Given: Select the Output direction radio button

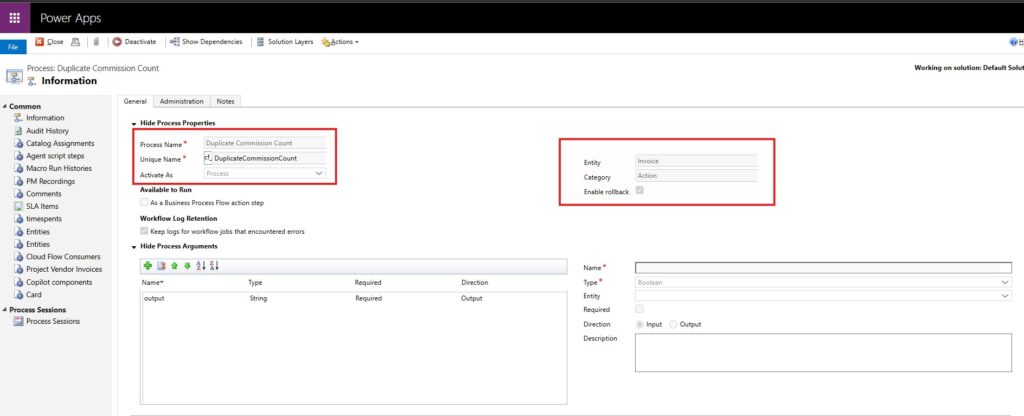Looking at the screenshot, I should click(673, 324).
